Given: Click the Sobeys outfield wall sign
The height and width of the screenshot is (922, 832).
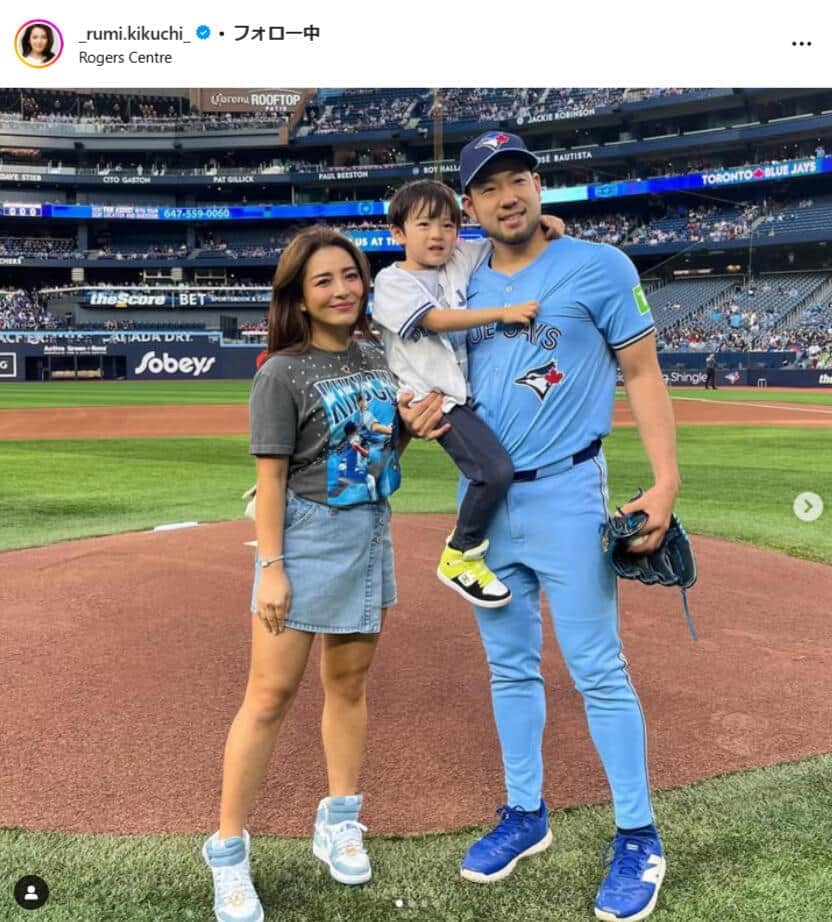Looking at the screenshot, I should 175,363.
